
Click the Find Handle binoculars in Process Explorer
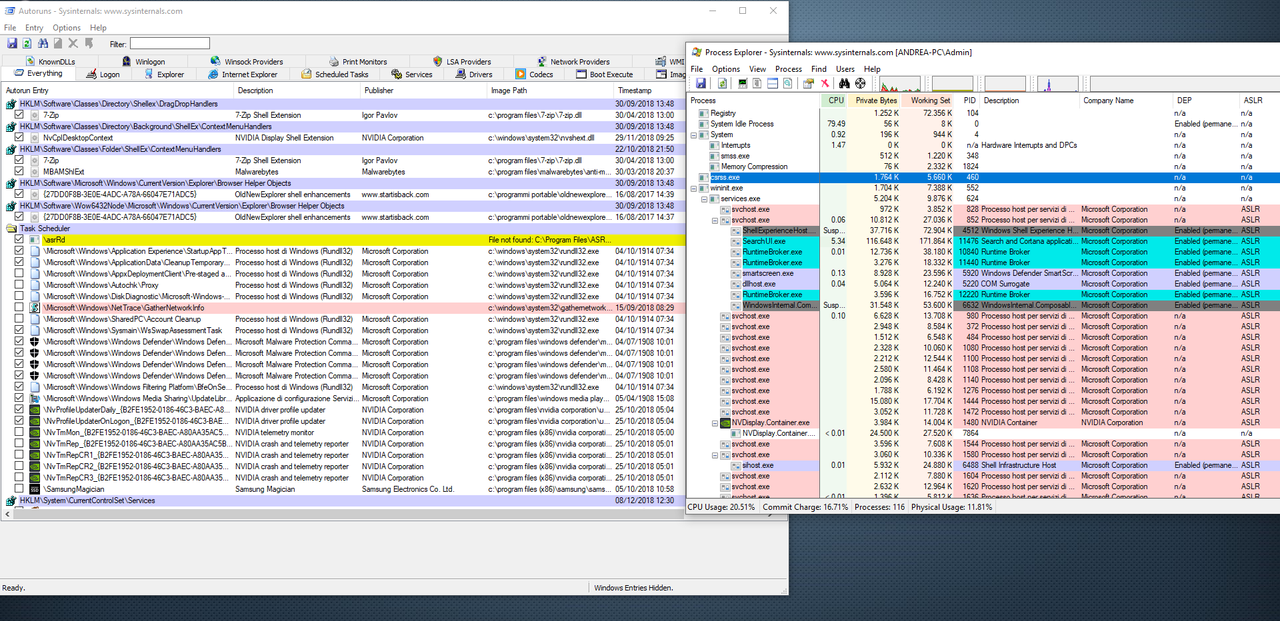(844, 83)
